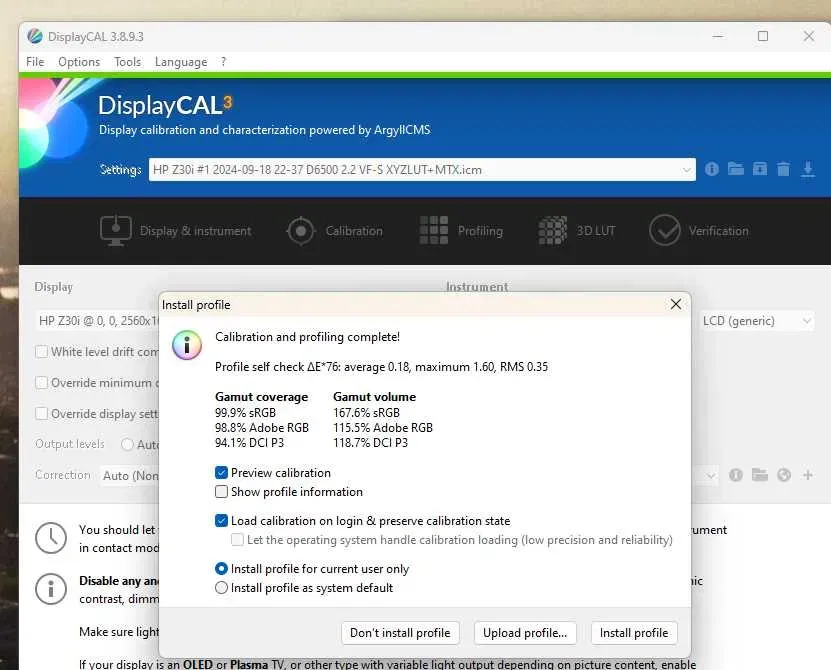Click the 98.8% Adobe RGB coverage value
This screenshot has height=670, width=831.
tap(262, 427)
